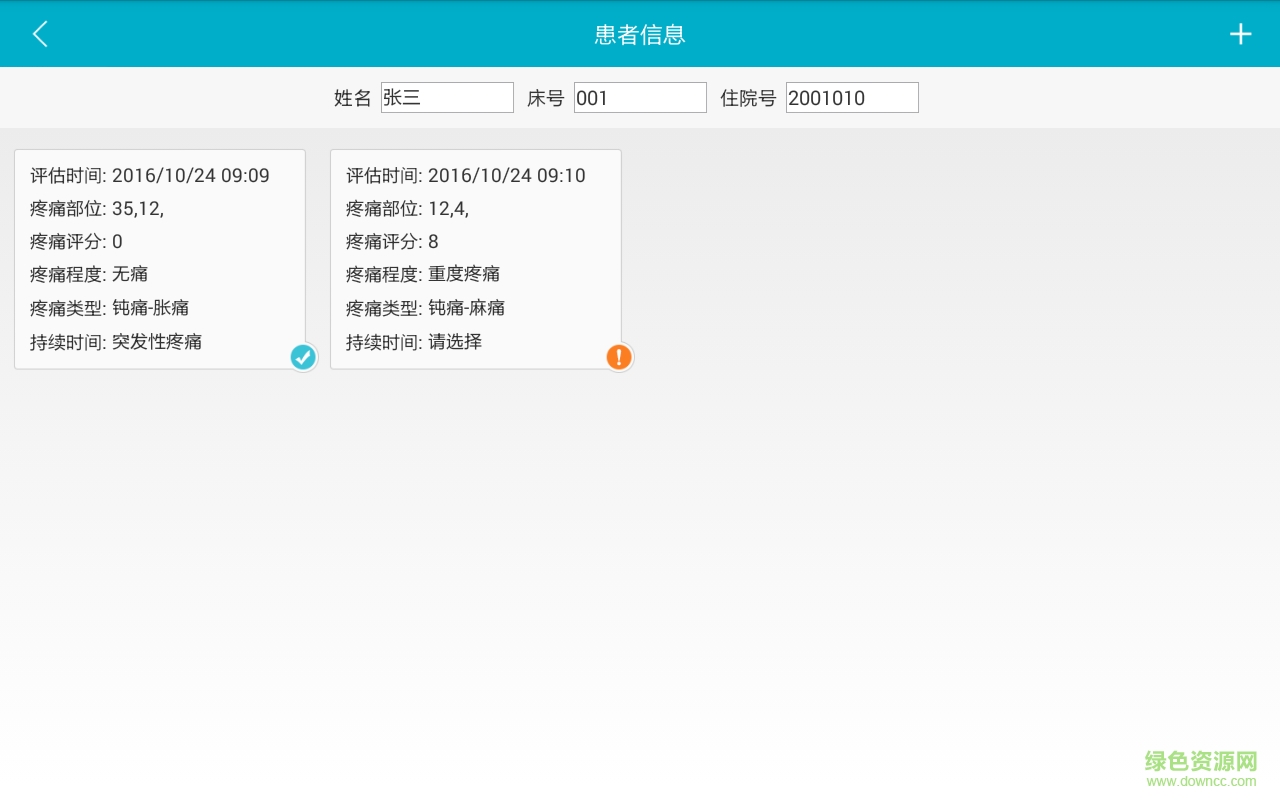Select the 评估时间 2016/10/24 09:10 line

466,176
